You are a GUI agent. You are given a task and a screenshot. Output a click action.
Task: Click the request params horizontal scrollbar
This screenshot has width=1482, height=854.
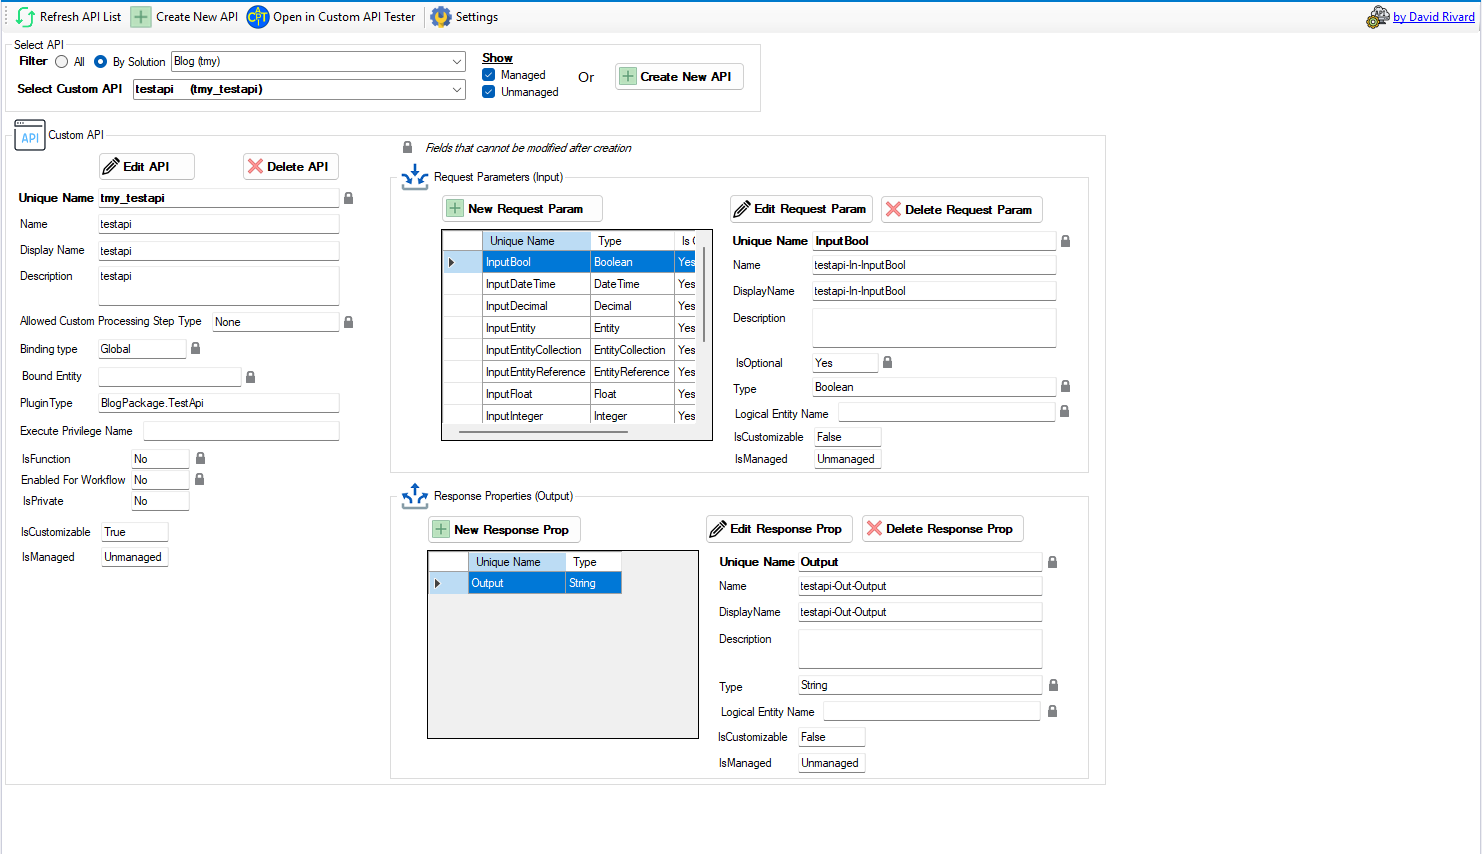pyautogui.click(x=544, y=432)
